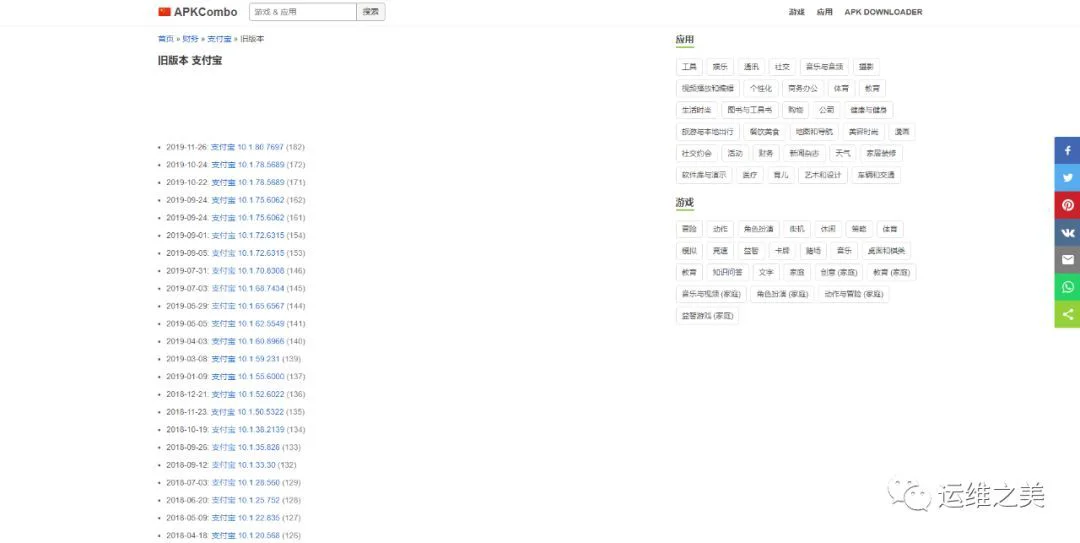Select the 动作 game category tag
The image size is (1080, 543).
coord(720,229)
